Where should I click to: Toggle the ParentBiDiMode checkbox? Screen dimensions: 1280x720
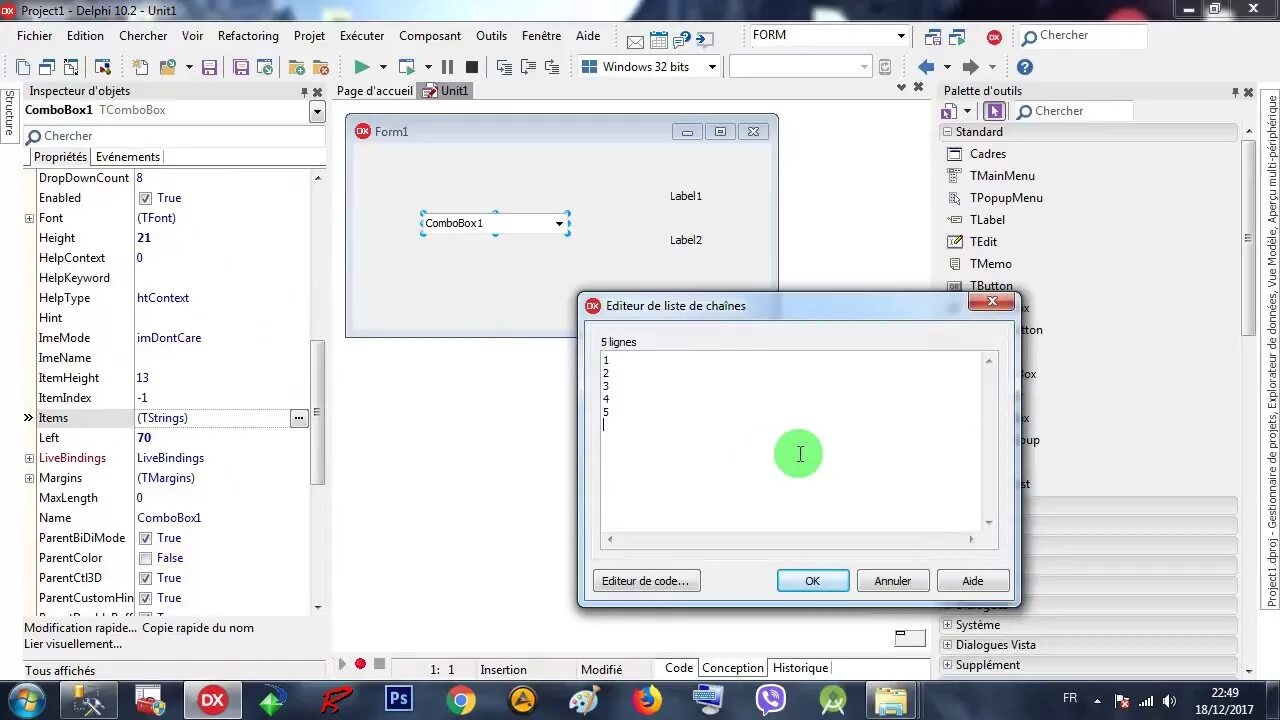(145, 538)
